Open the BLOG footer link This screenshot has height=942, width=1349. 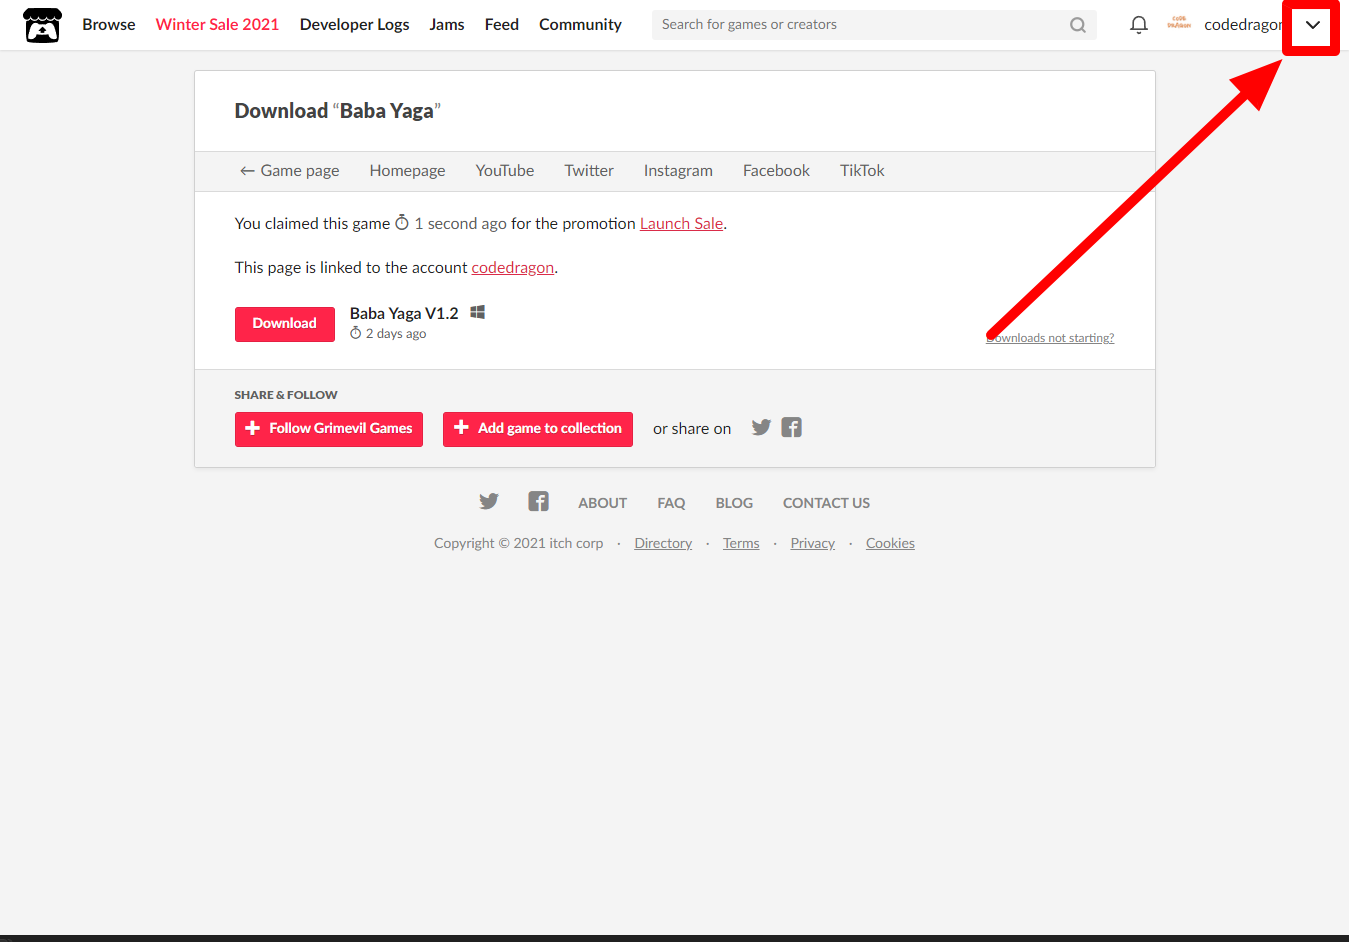734,503
